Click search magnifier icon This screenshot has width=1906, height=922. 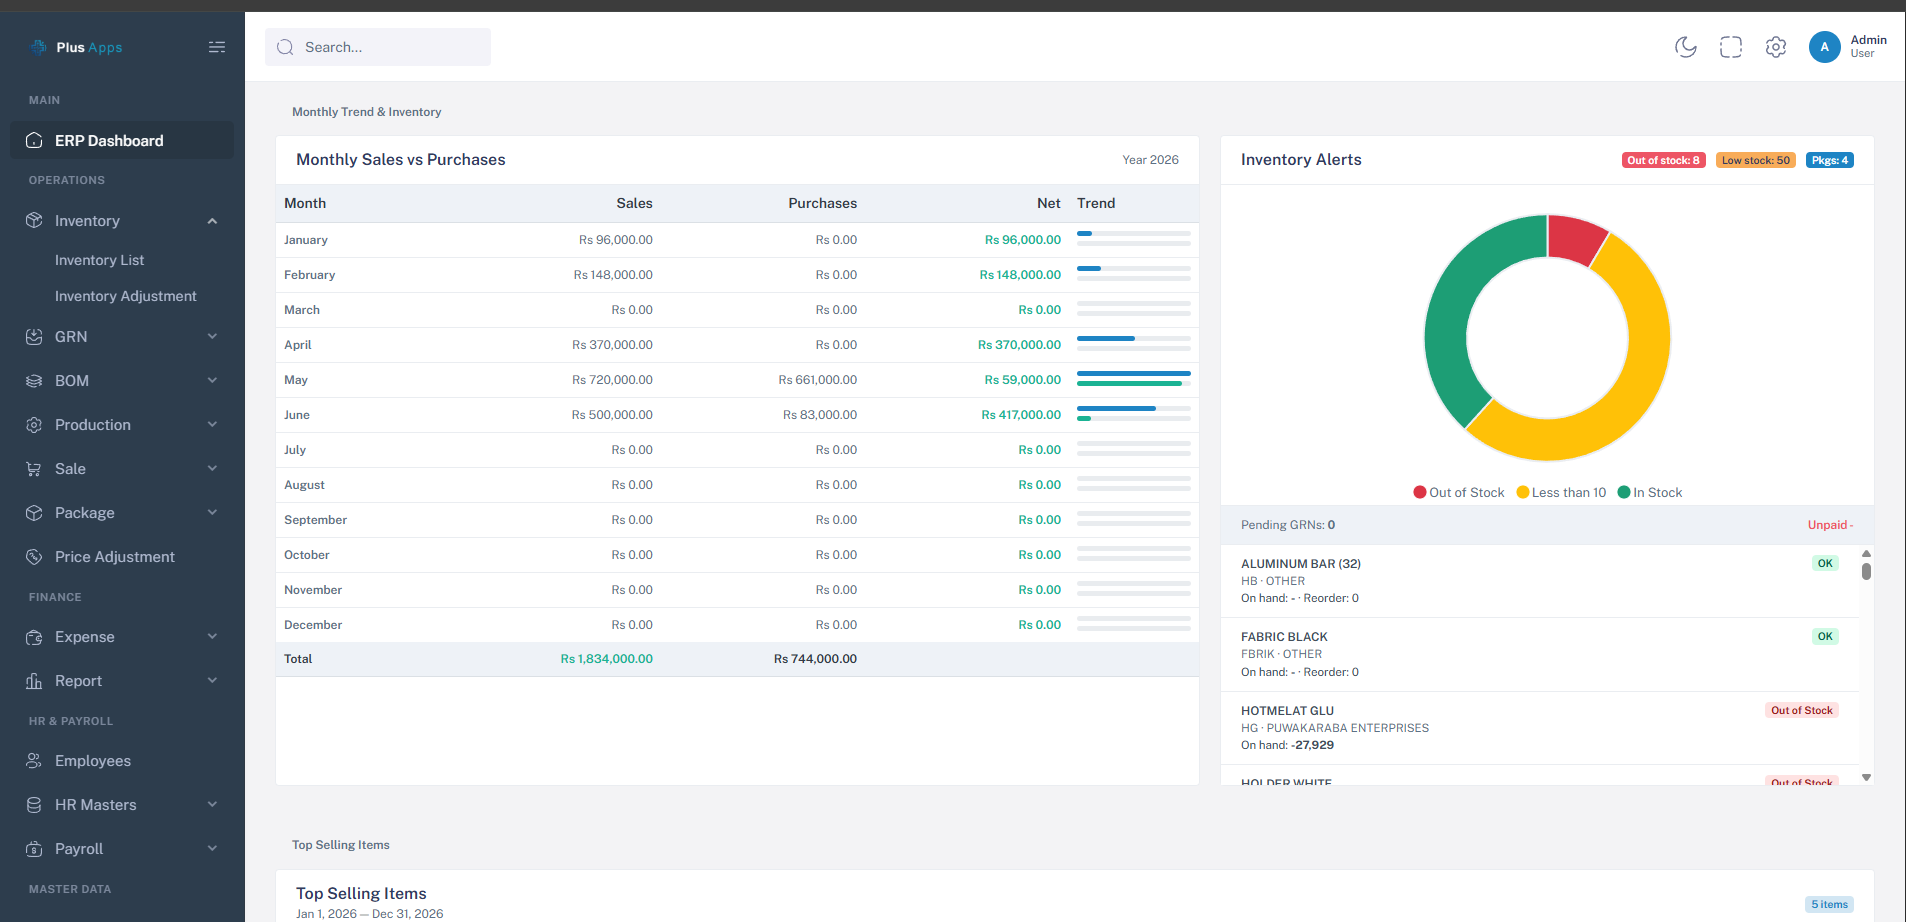point(285,47)
